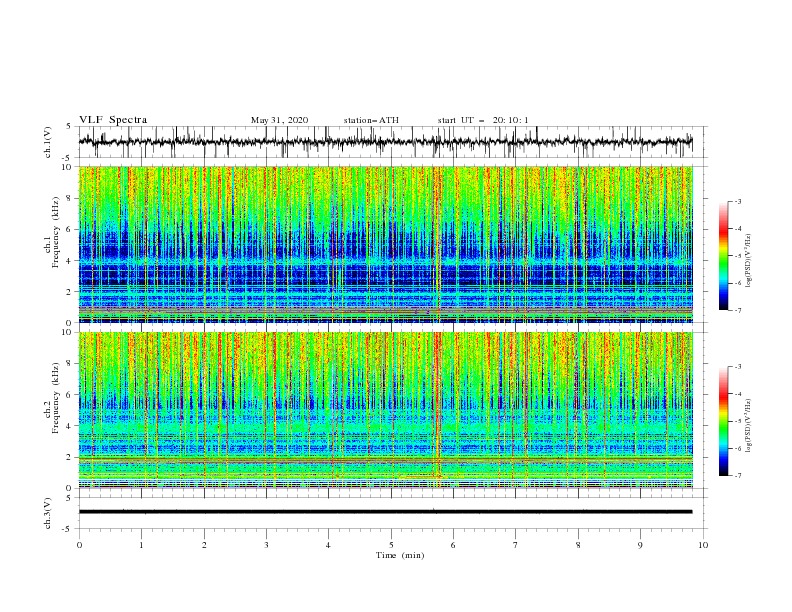This screenshot has height=612, width=792.
Task: Pick the ch.2 spectrogram color bar
Action: pyautogui.click(x=723, y=421)
